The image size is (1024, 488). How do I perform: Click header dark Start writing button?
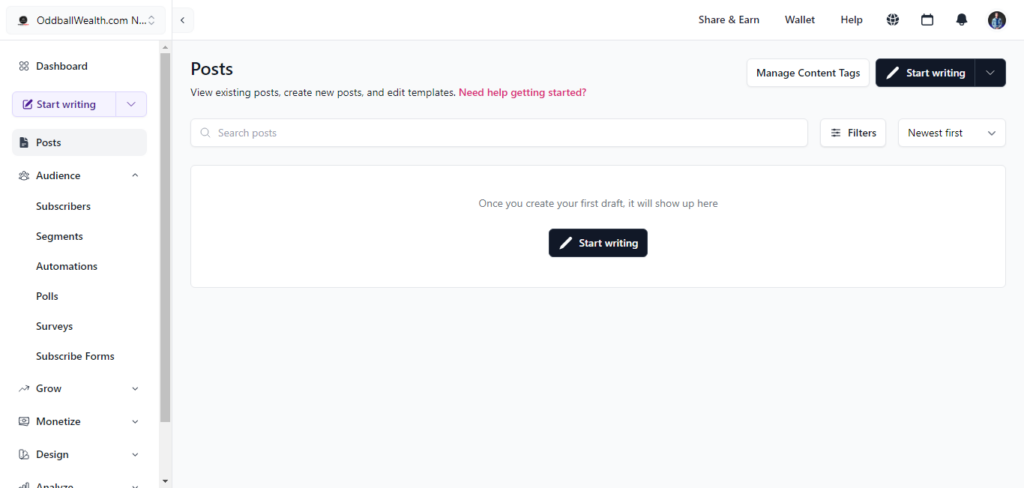[x=925, y=73]
